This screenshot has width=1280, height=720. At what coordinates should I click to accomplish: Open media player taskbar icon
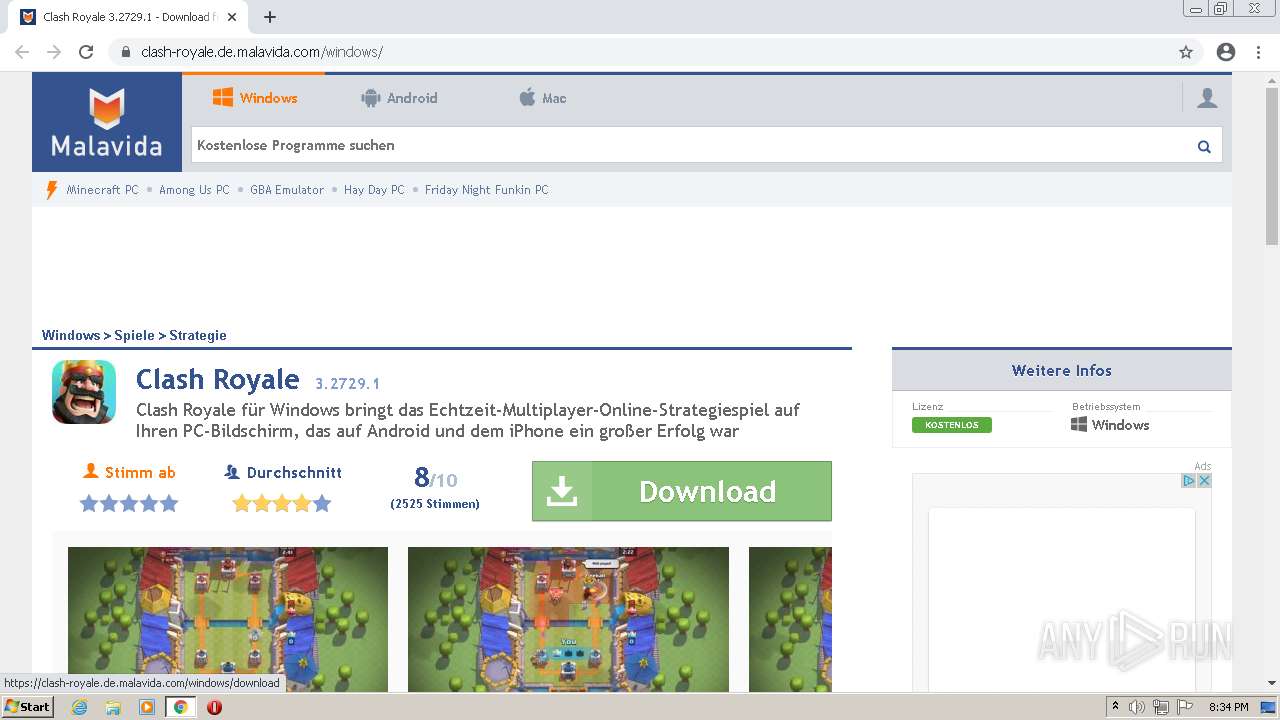tap(147, 707)
